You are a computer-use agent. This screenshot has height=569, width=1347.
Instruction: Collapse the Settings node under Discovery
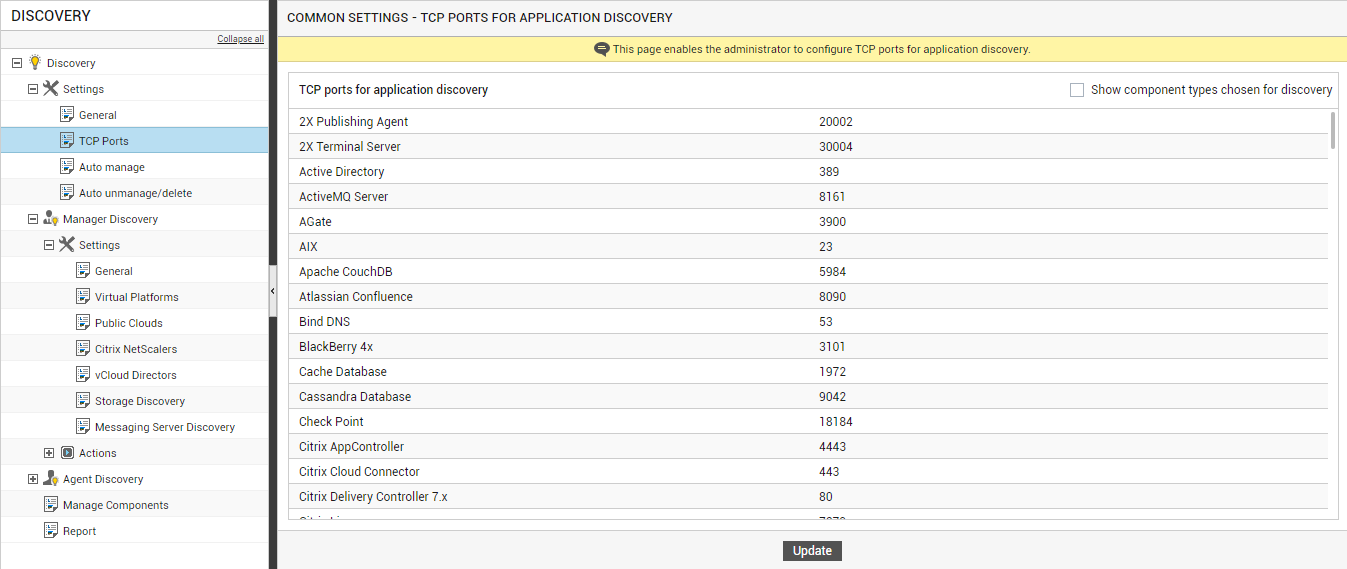[x=33, y=88]
